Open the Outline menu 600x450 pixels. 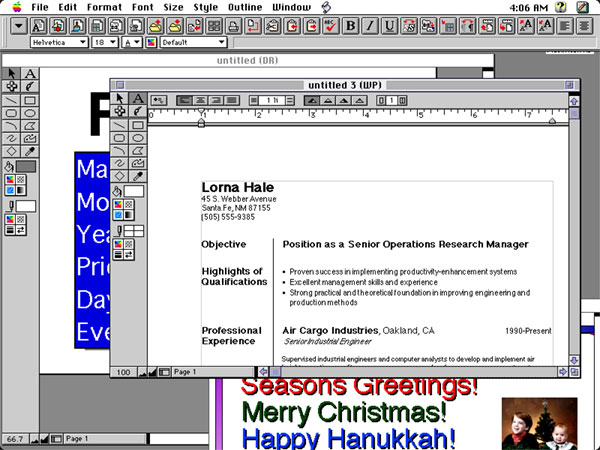(x=244, y=7)
